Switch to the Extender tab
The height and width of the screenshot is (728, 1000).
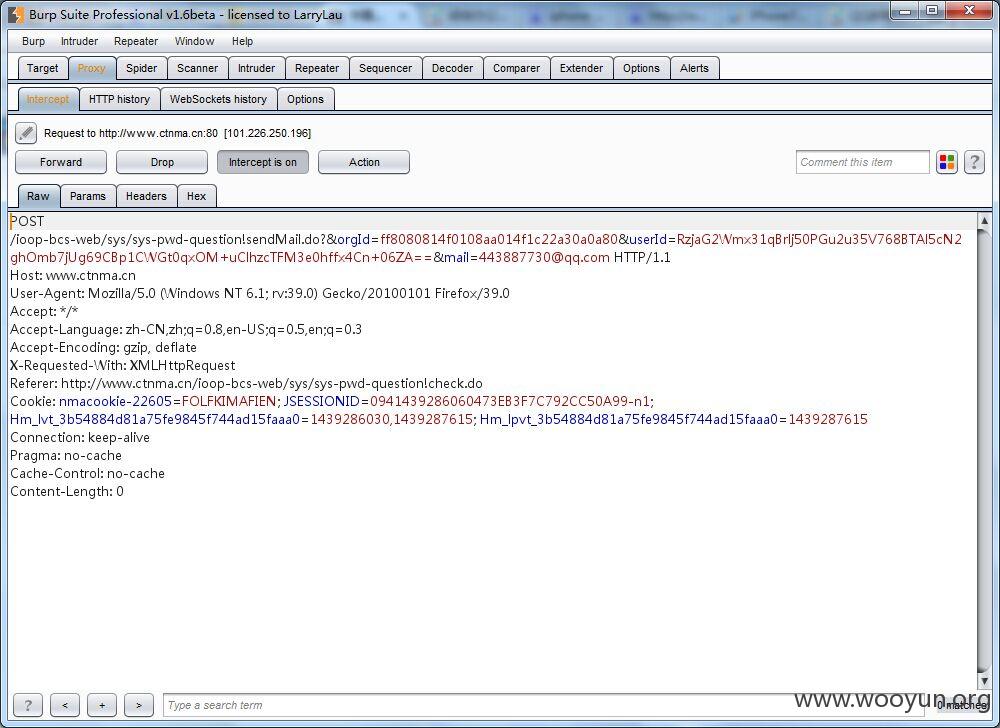(x=581, y=68)
